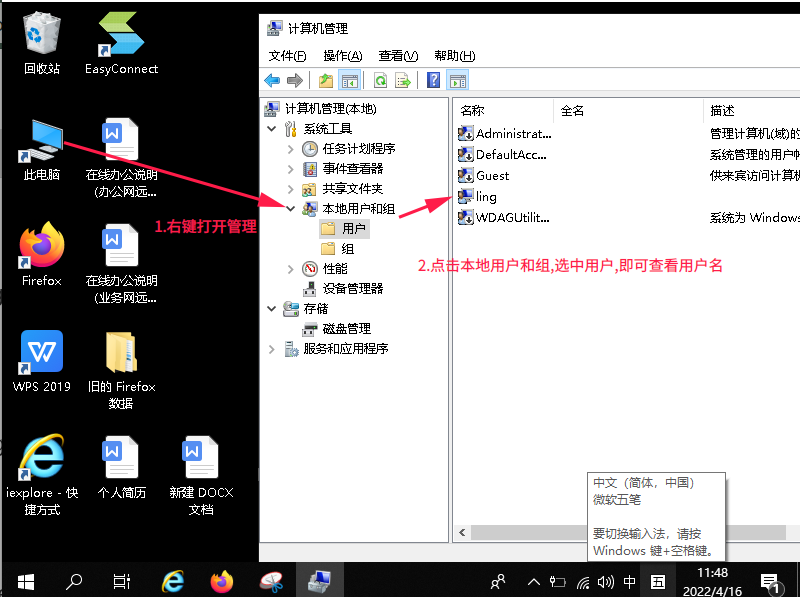The image size is (800, 597).
Task: Open the 查看(V) menu
Action: tap(398, 56)
